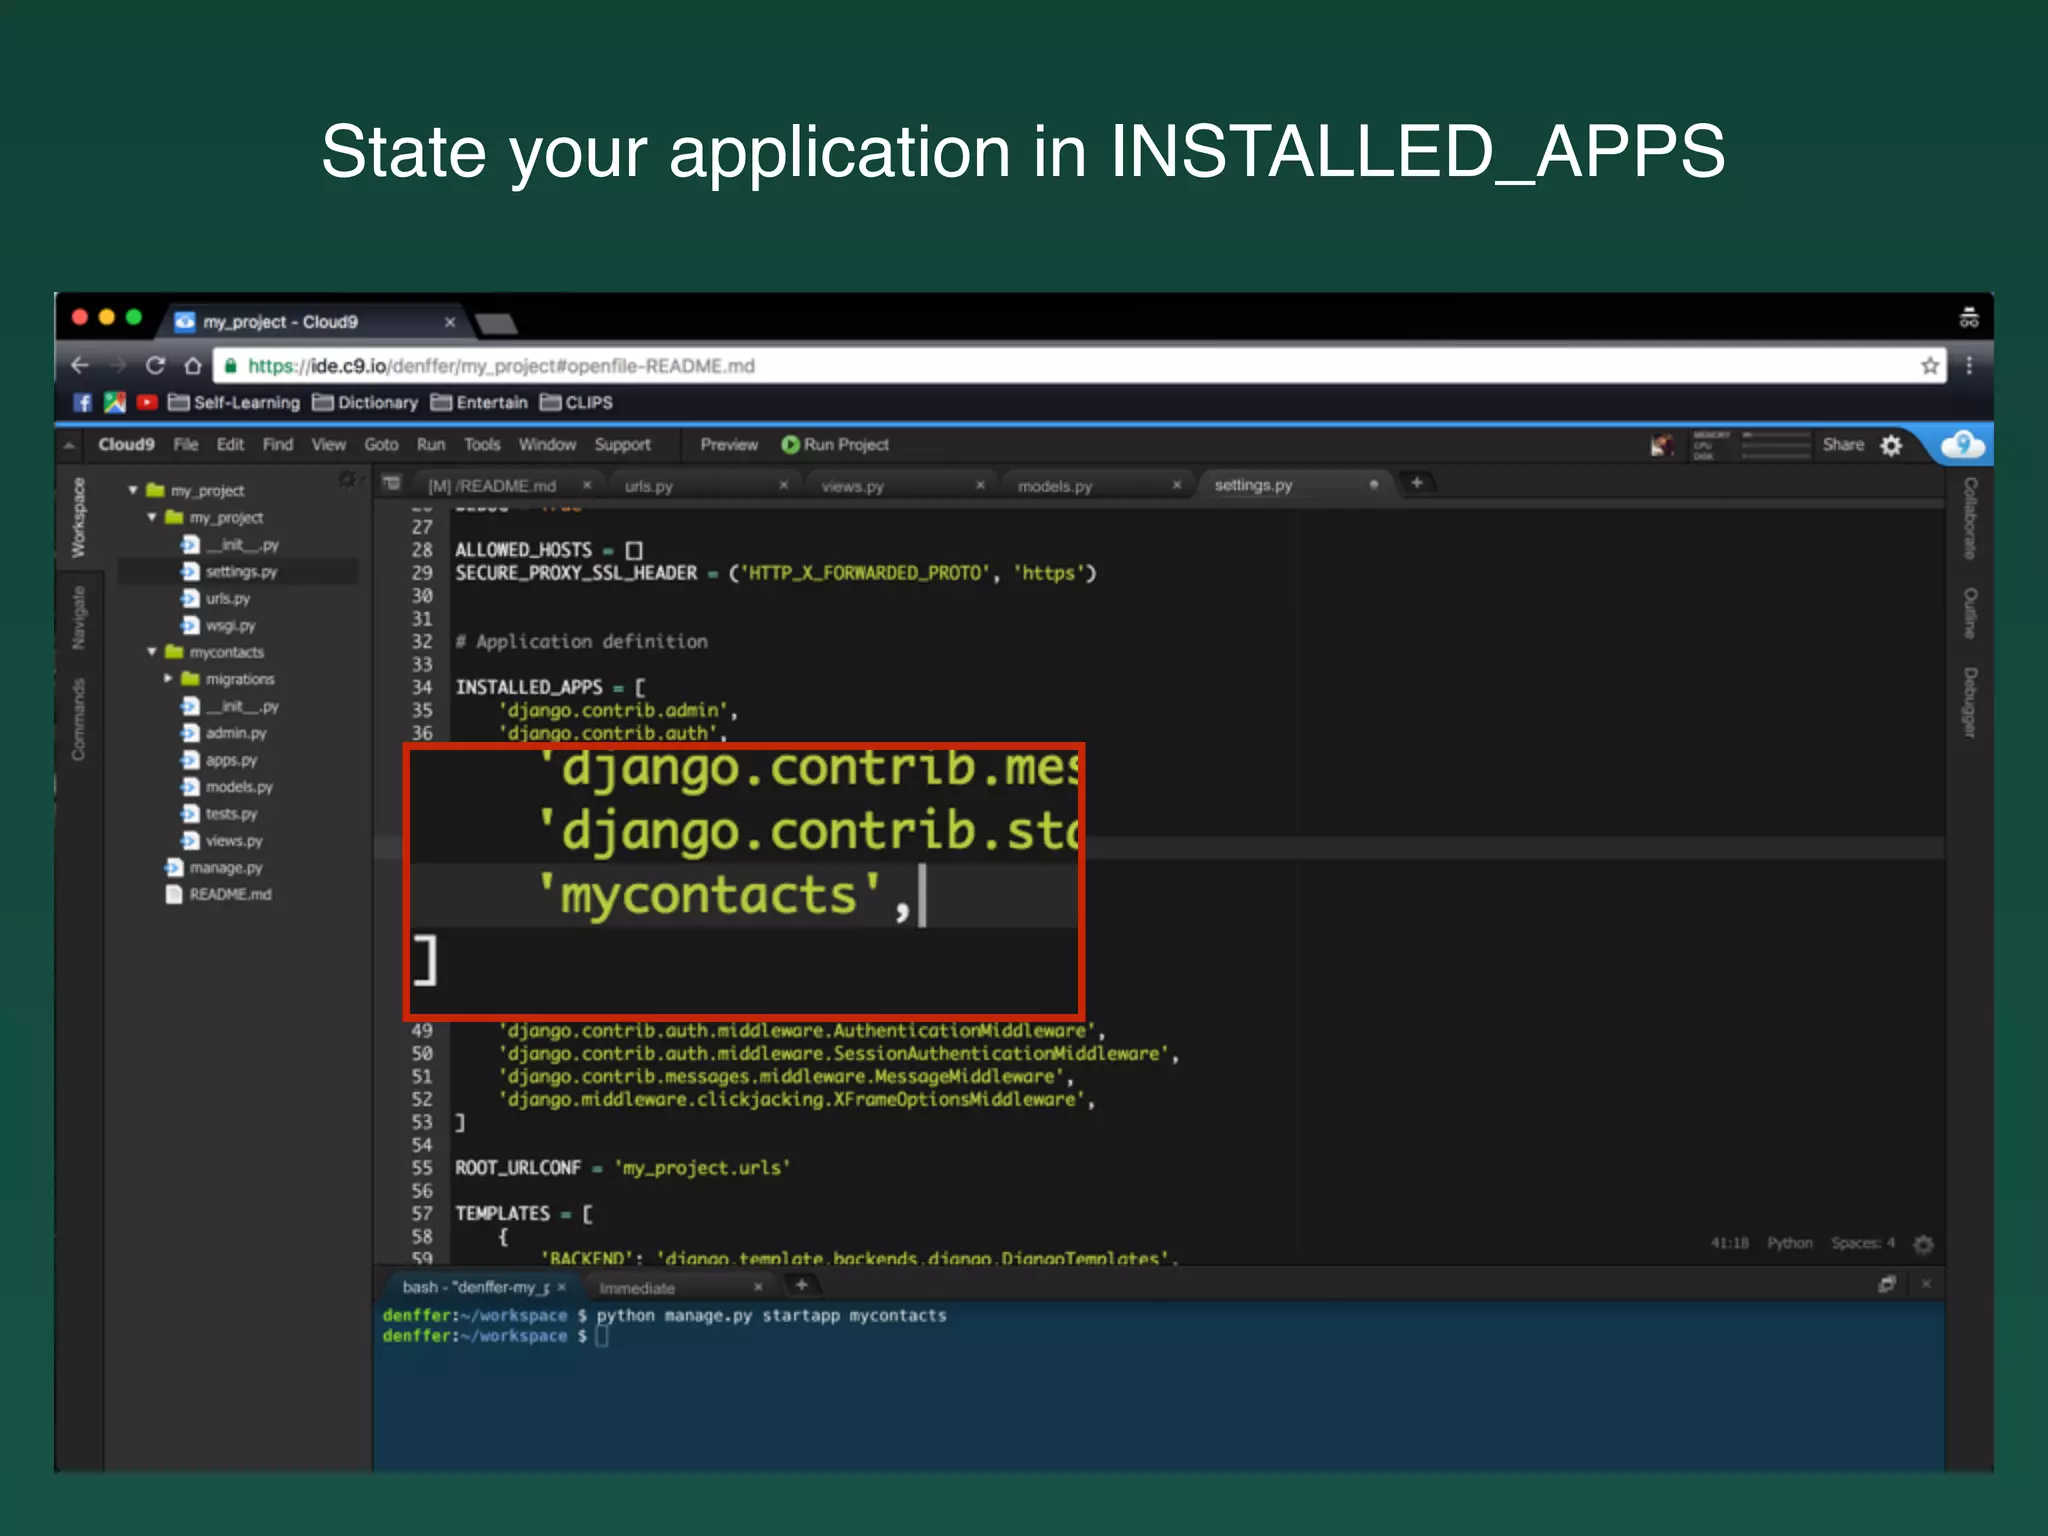Click the browser reload icon
2048x1536 pixels.
tap(155, 366)
